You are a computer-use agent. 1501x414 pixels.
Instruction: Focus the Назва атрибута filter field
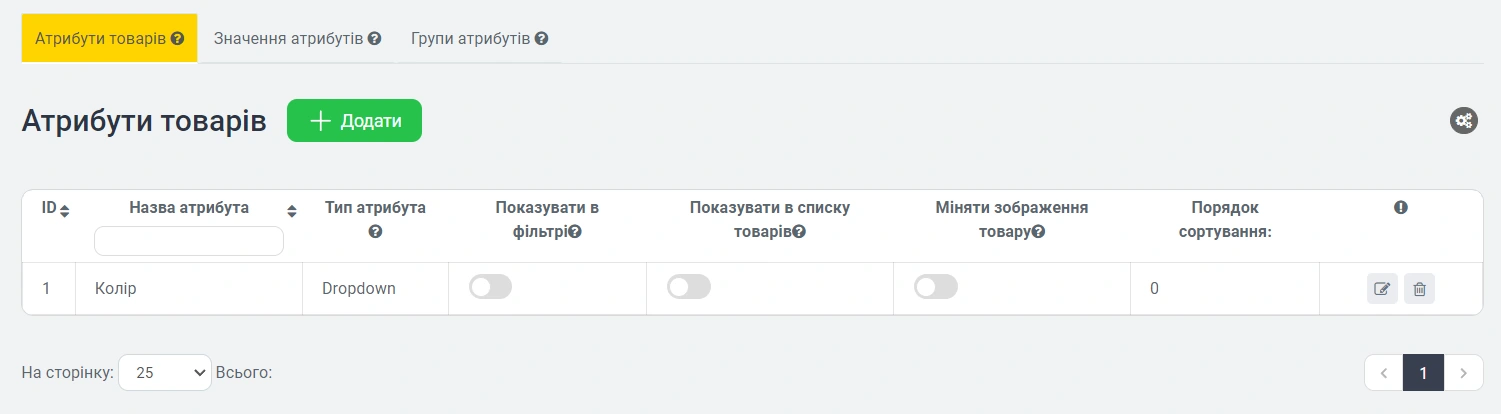[x=189, y=241]
